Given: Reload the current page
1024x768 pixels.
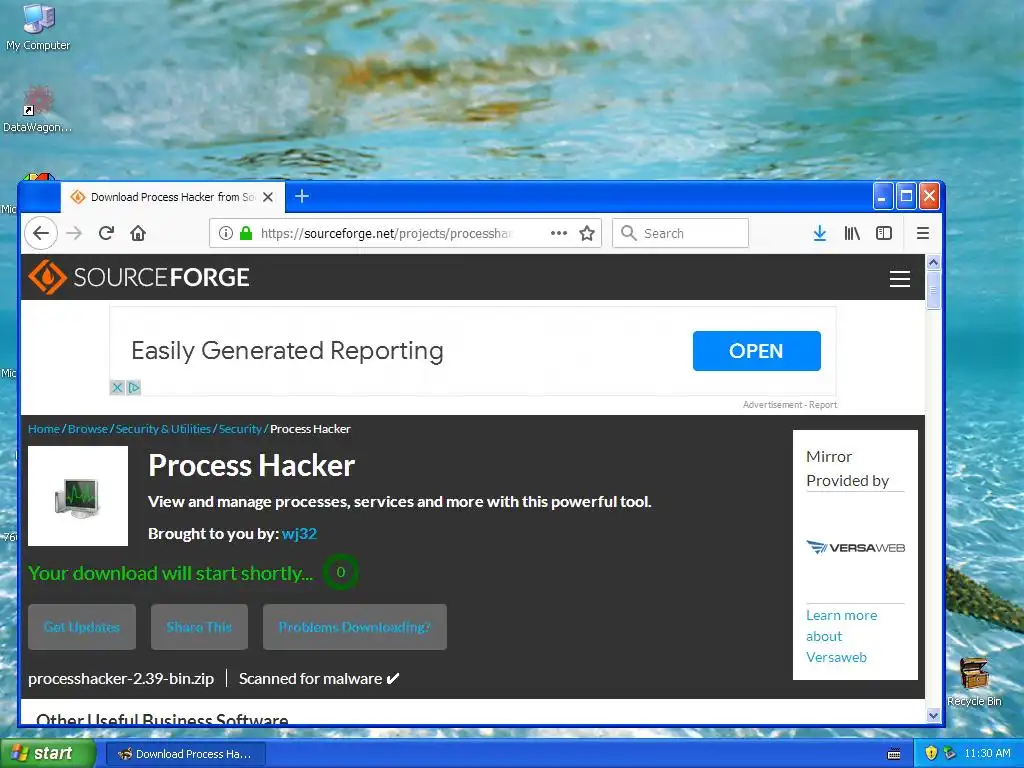Looking at the screenshot, I should [x=106, y=233].
